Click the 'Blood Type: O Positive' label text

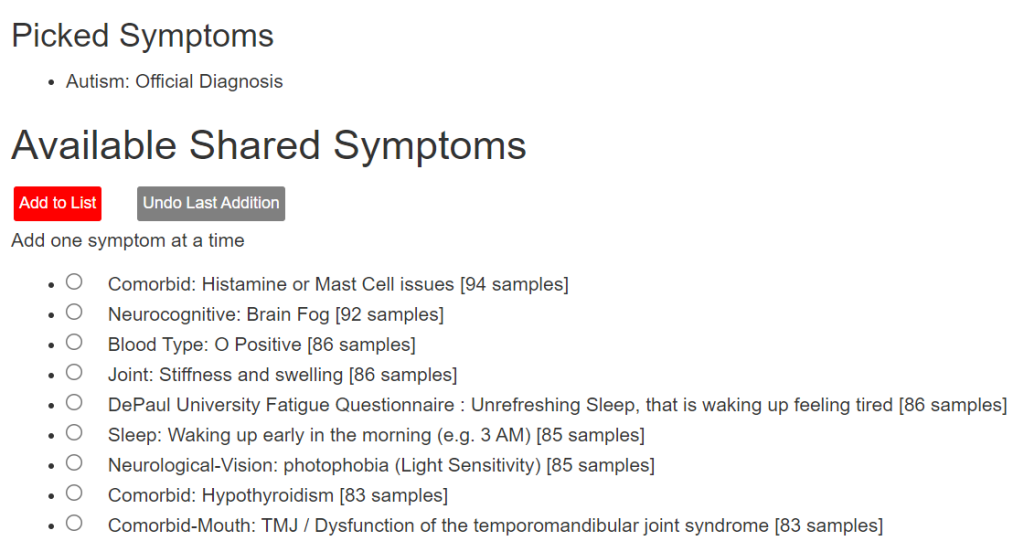pyautogui.click(x=204, y=344)
